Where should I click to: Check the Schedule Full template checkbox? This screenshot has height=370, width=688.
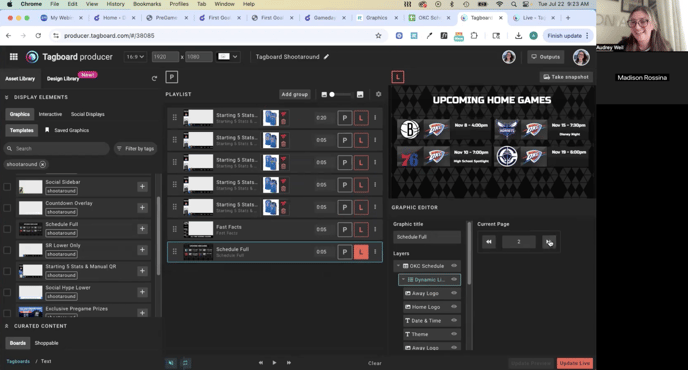[7, 229]
